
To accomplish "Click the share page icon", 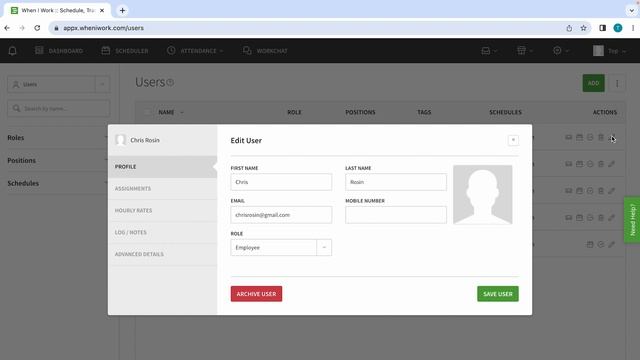I will coord(569,28).
